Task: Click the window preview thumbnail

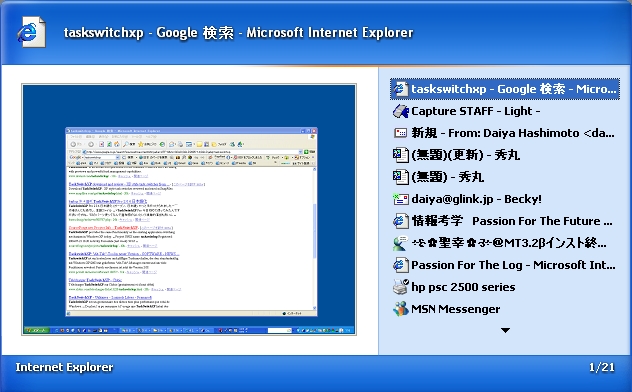Action: coord(189,209)
